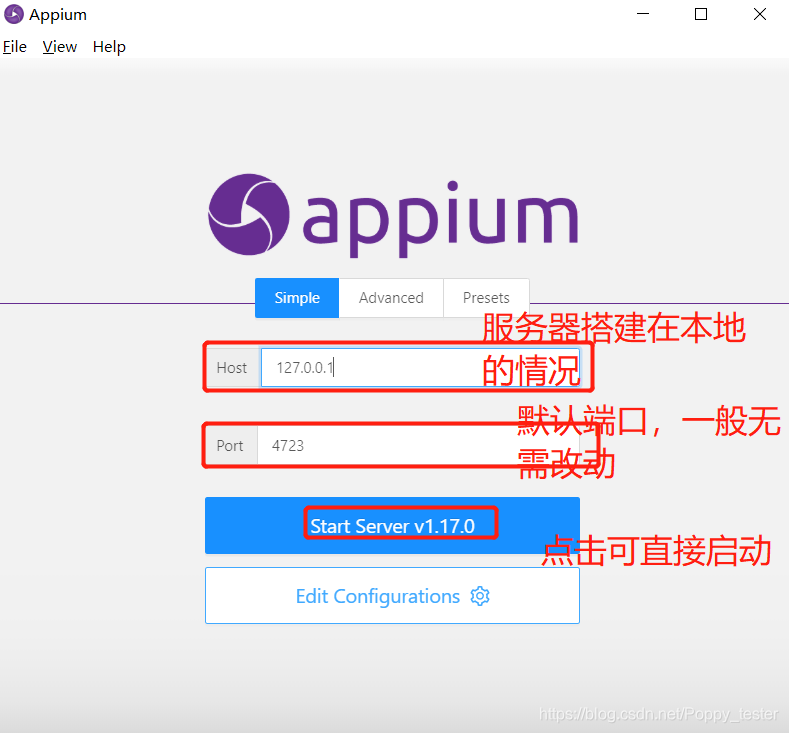Maximize the Appium window
789x733 pixels.
tap(701, 14)
